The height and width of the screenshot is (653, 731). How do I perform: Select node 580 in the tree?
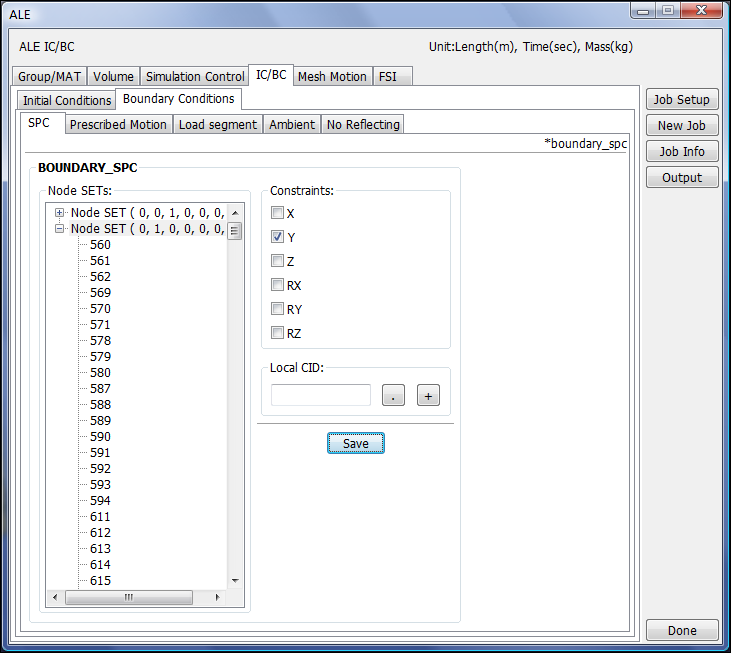tap(100, 373)
